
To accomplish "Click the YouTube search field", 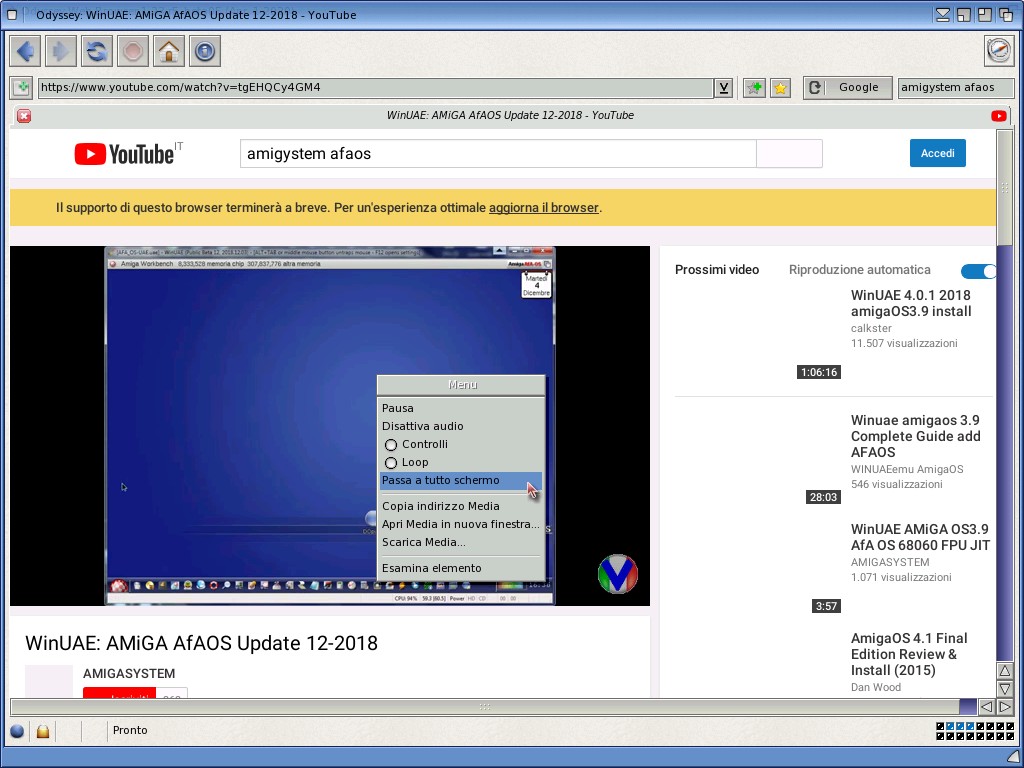I will tap(498, 154).
